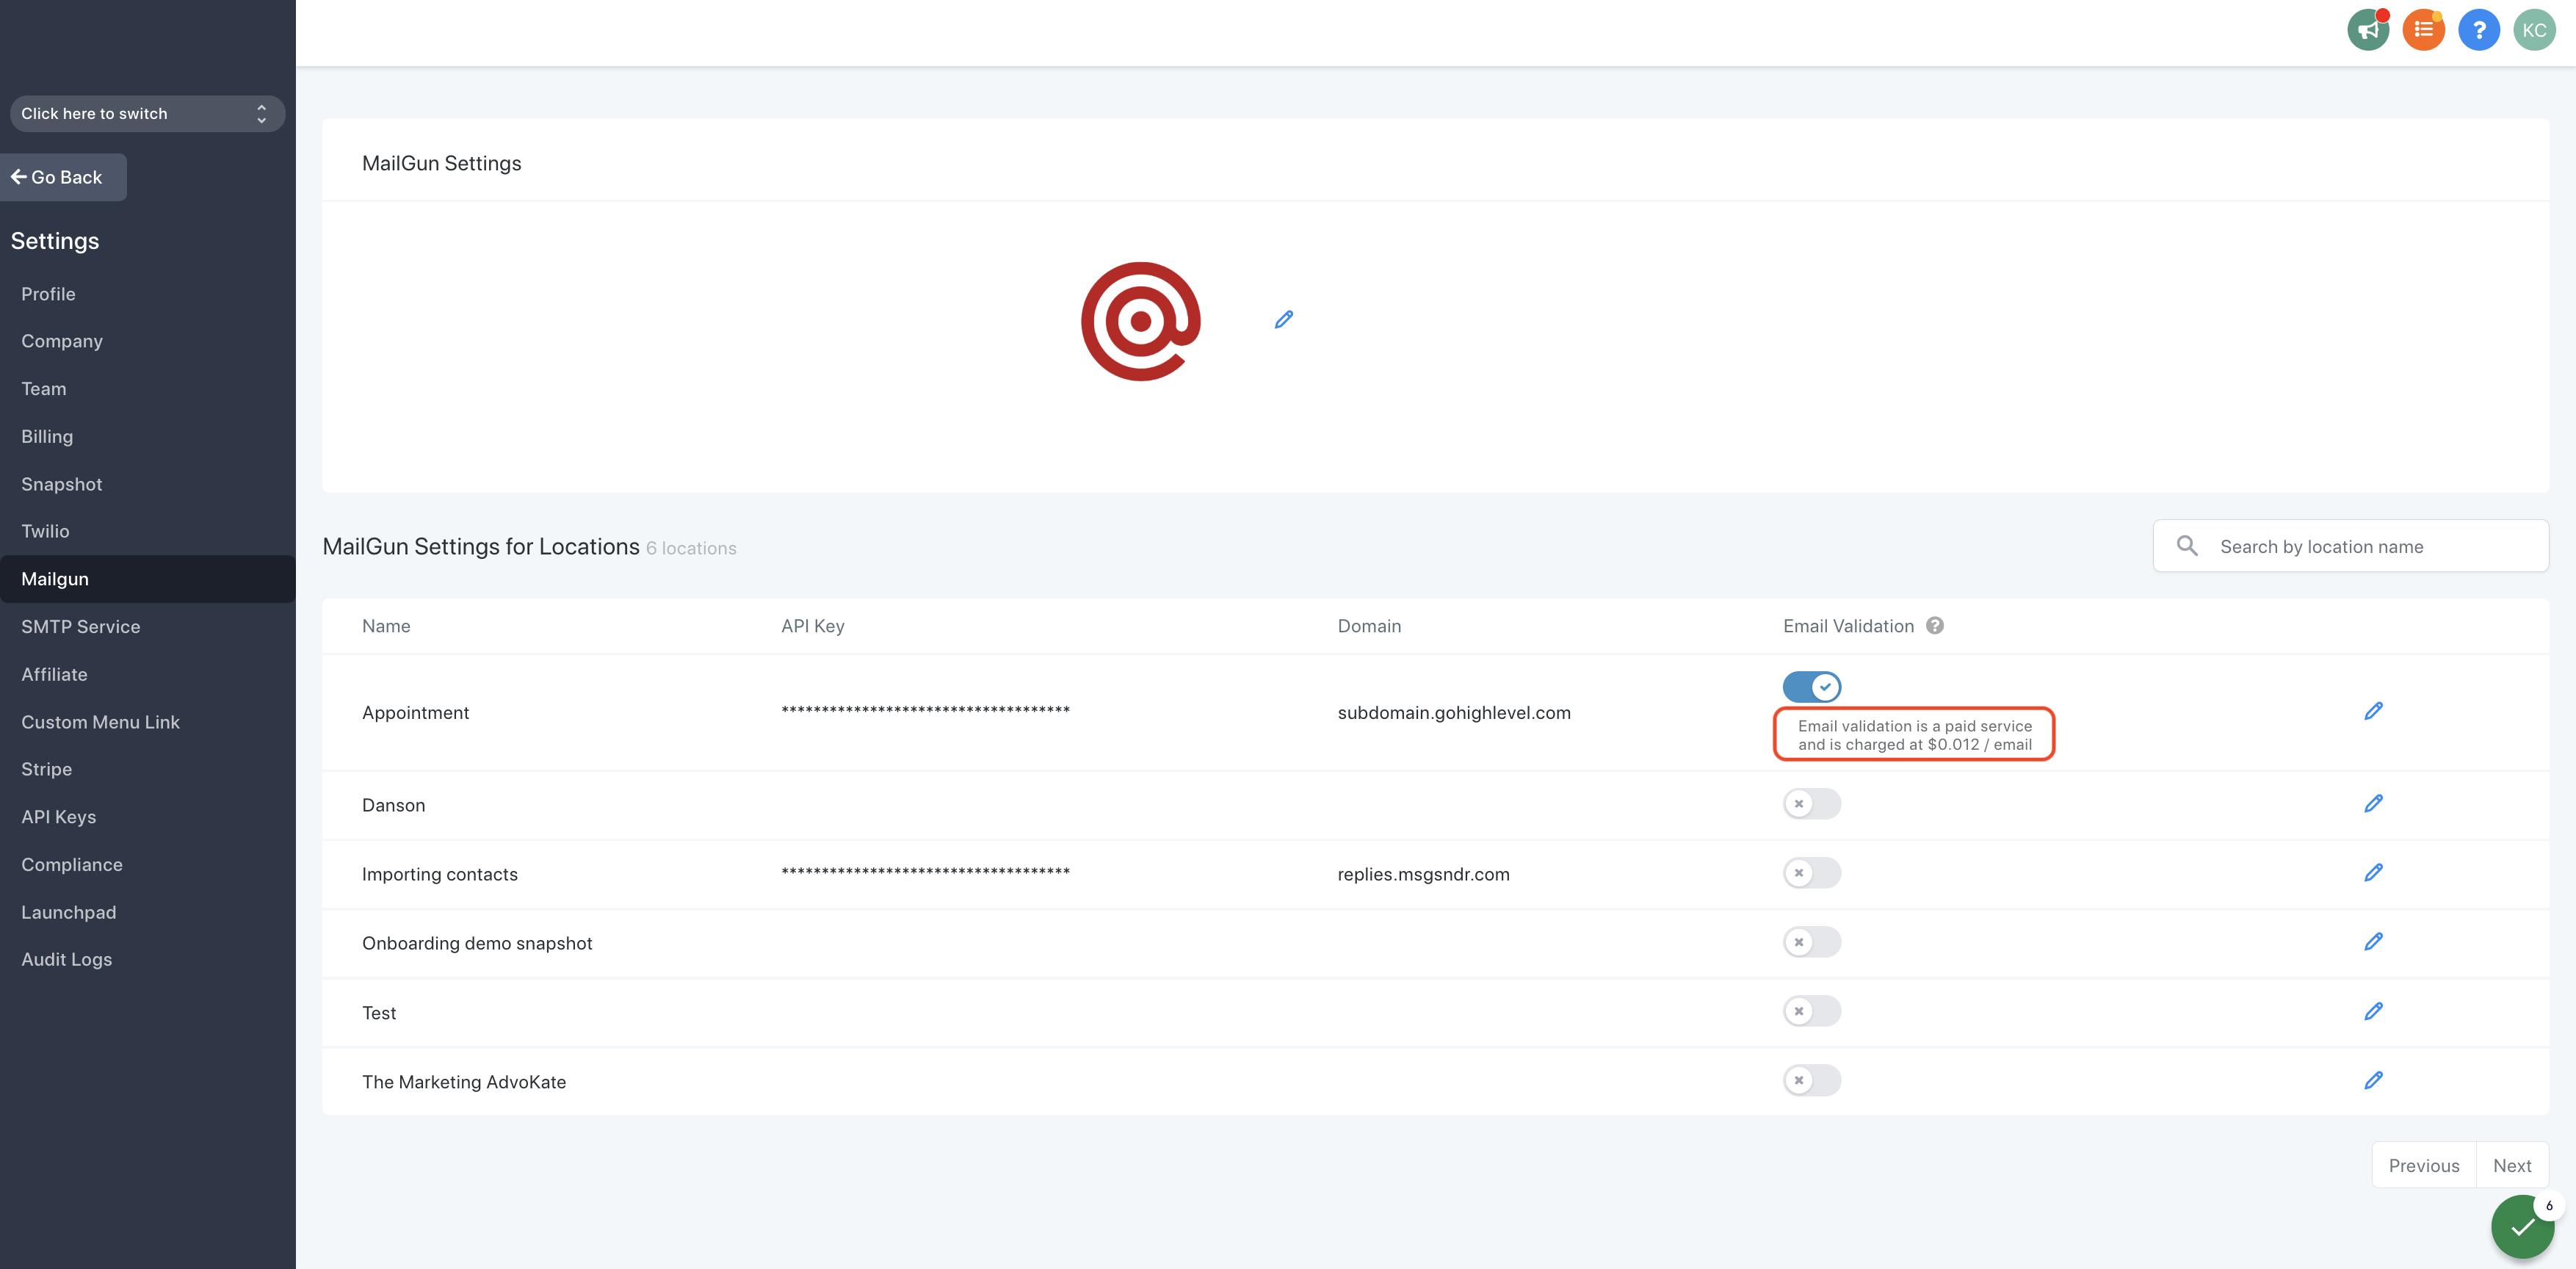Image resolution: width=2576 pixels, height=1269 pixels.
Task: Click the search magnifier icon
Action: 2187,546
